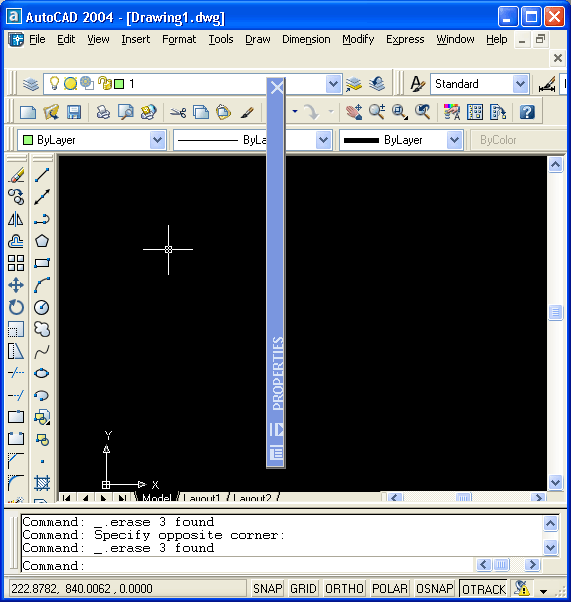The height and width of the screenshot is (602, 571).
Task: Toggle the GRID status button
Action: click(303, 589)
